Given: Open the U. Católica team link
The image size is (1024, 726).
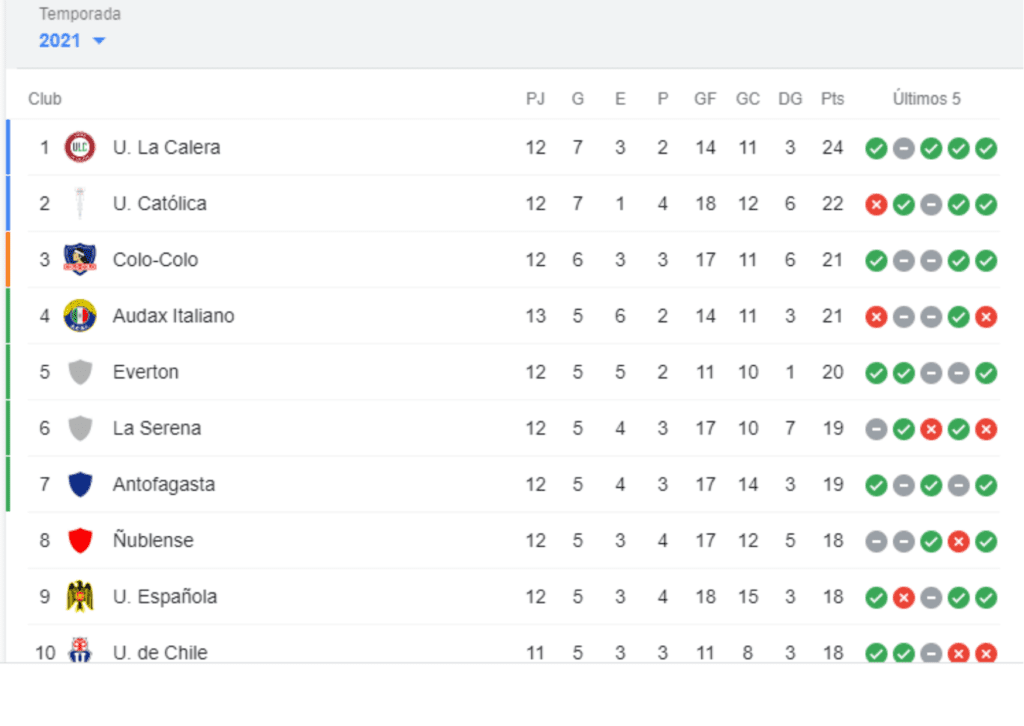Looking at the screenshot, I should [x=159, y=204].
